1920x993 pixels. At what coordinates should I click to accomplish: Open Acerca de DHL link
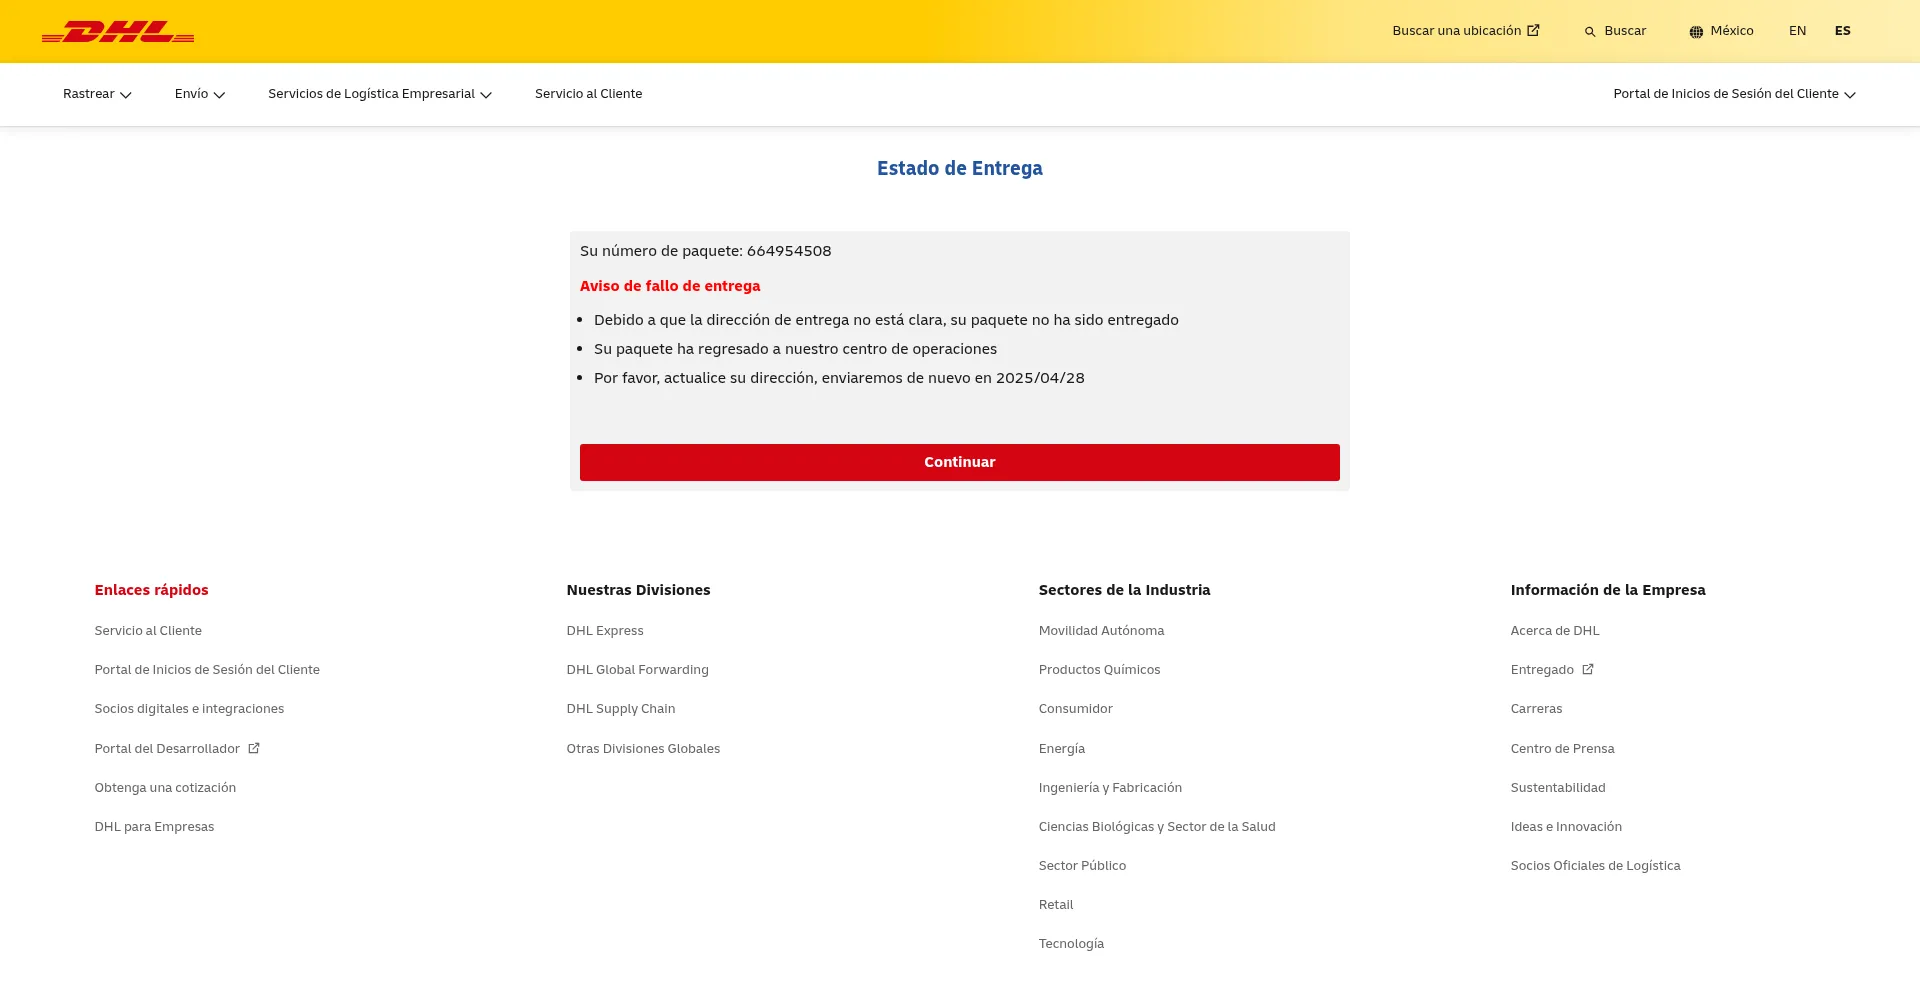pyautogui.click(x=1555, y=630)
